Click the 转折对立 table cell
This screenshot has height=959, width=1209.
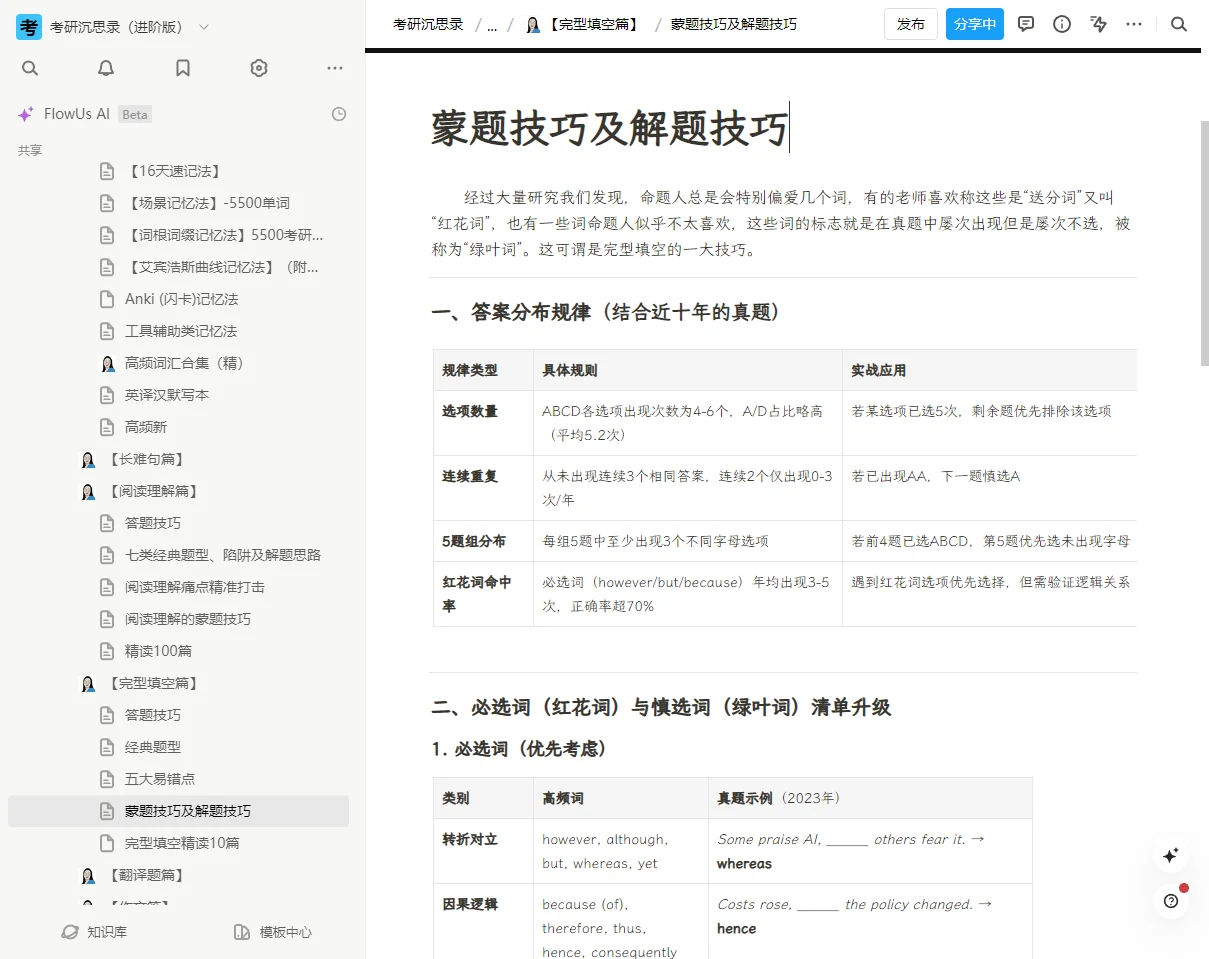(x=483, y=851)
